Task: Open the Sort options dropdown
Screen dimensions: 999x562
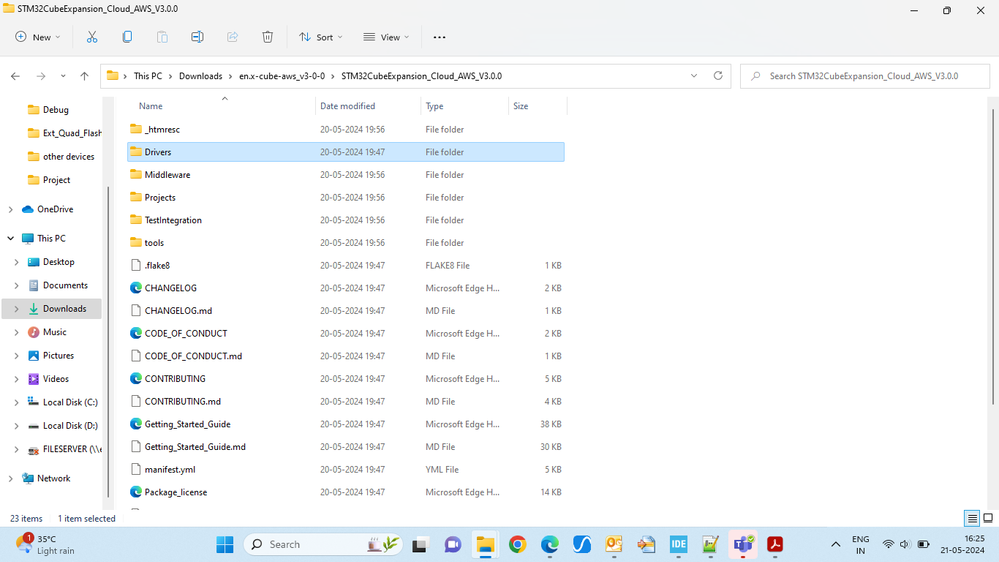Action: click(321, 37)
